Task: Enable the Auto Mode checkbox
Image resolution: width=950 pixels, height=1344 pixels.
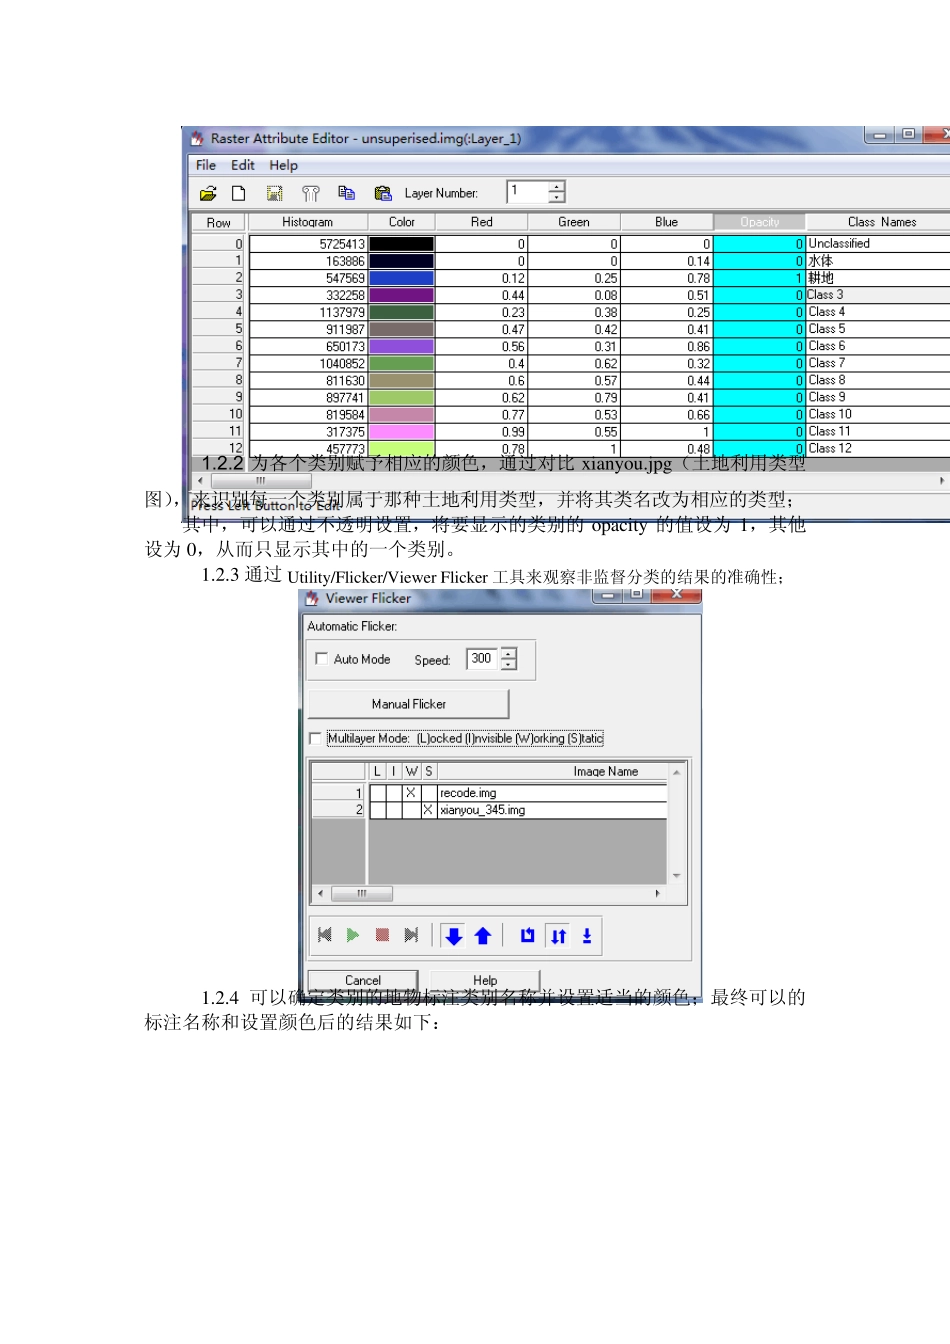Action: (321, 659)
